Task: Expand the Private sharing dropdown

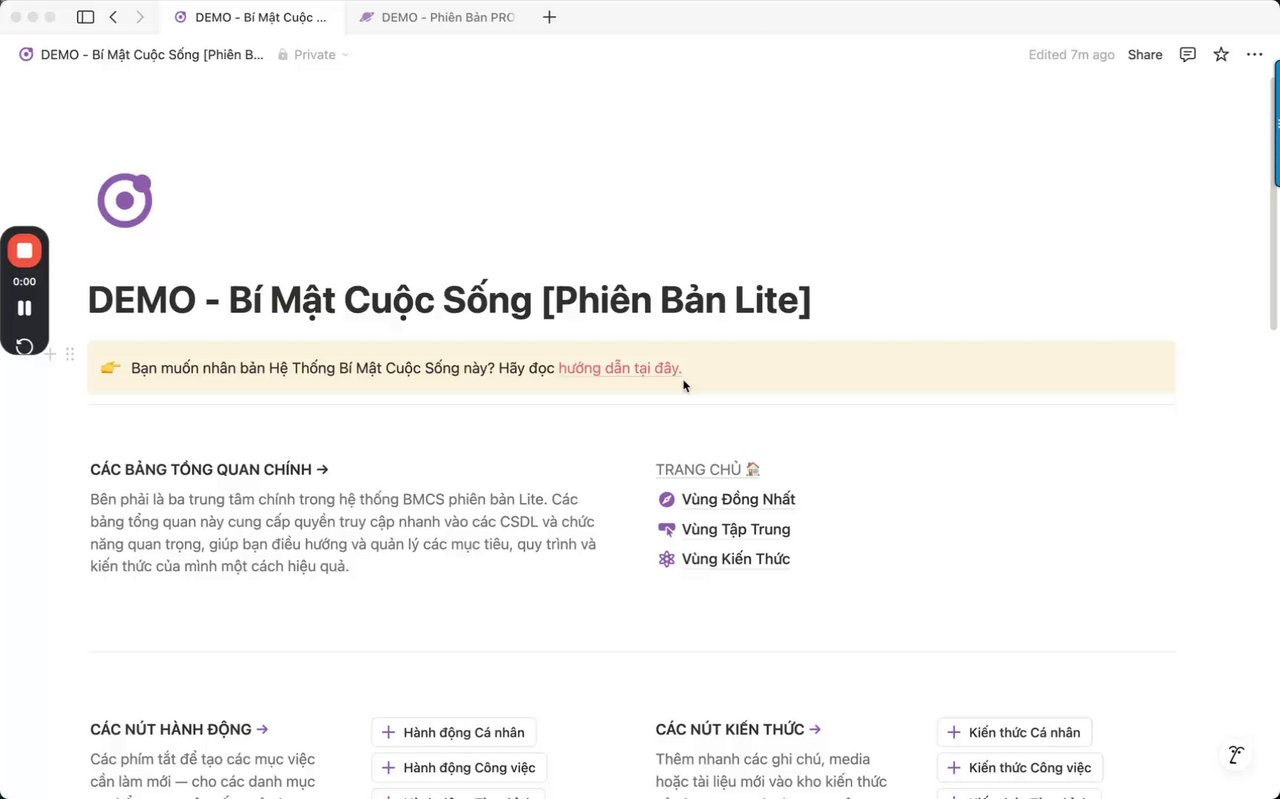Action: (314, 55)
